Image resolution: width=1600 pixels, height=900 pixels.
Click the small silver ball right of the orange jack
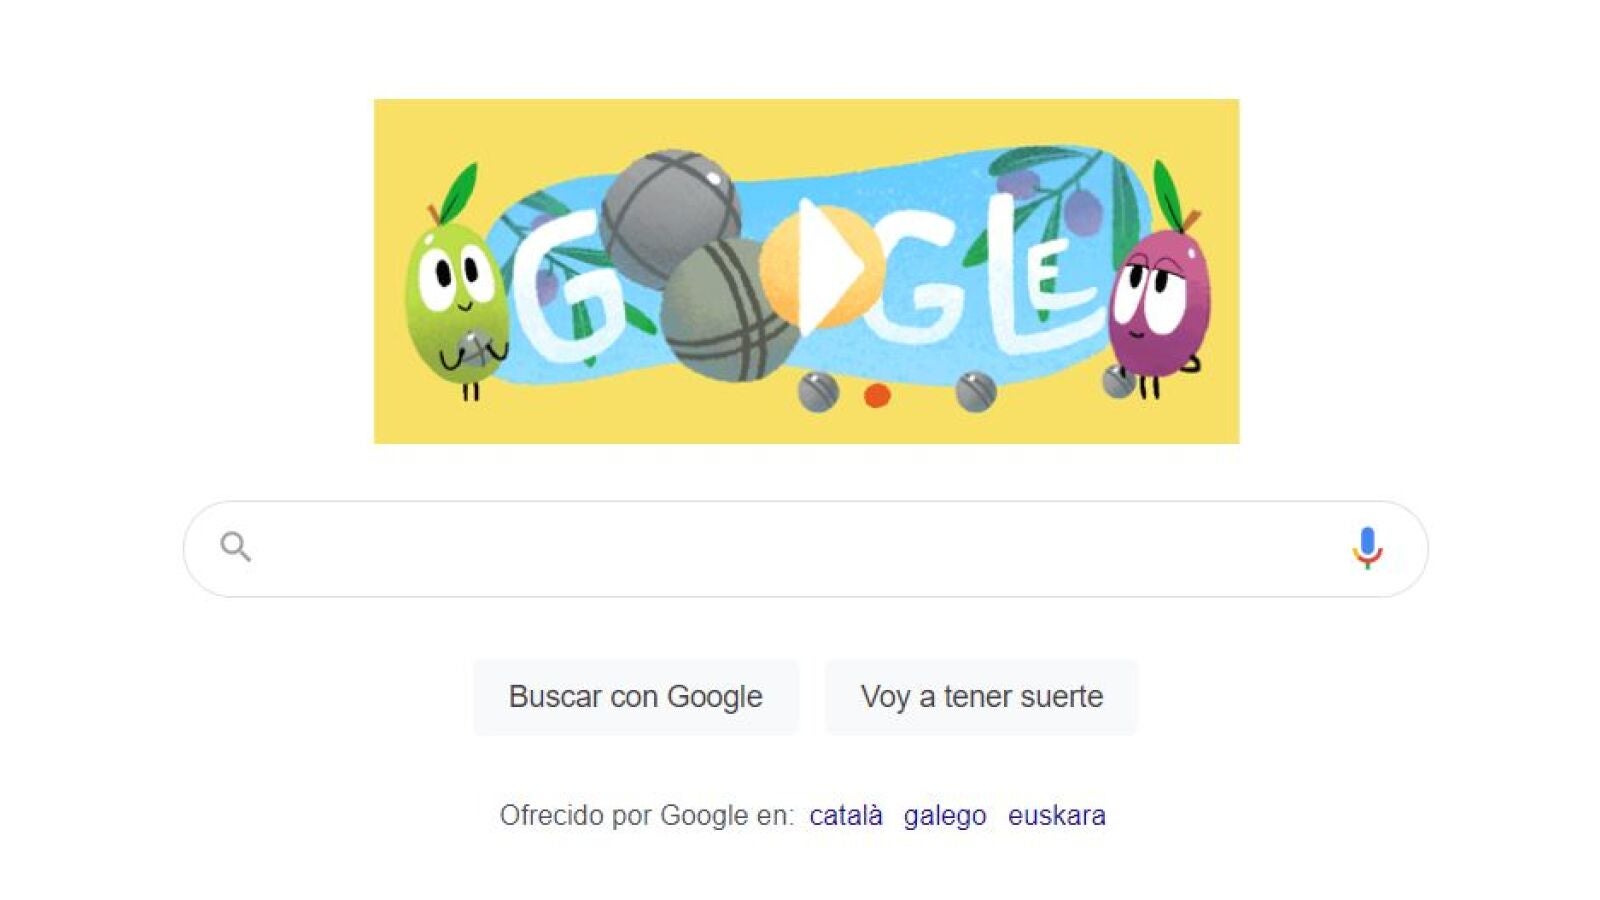[x=976, y=391]
